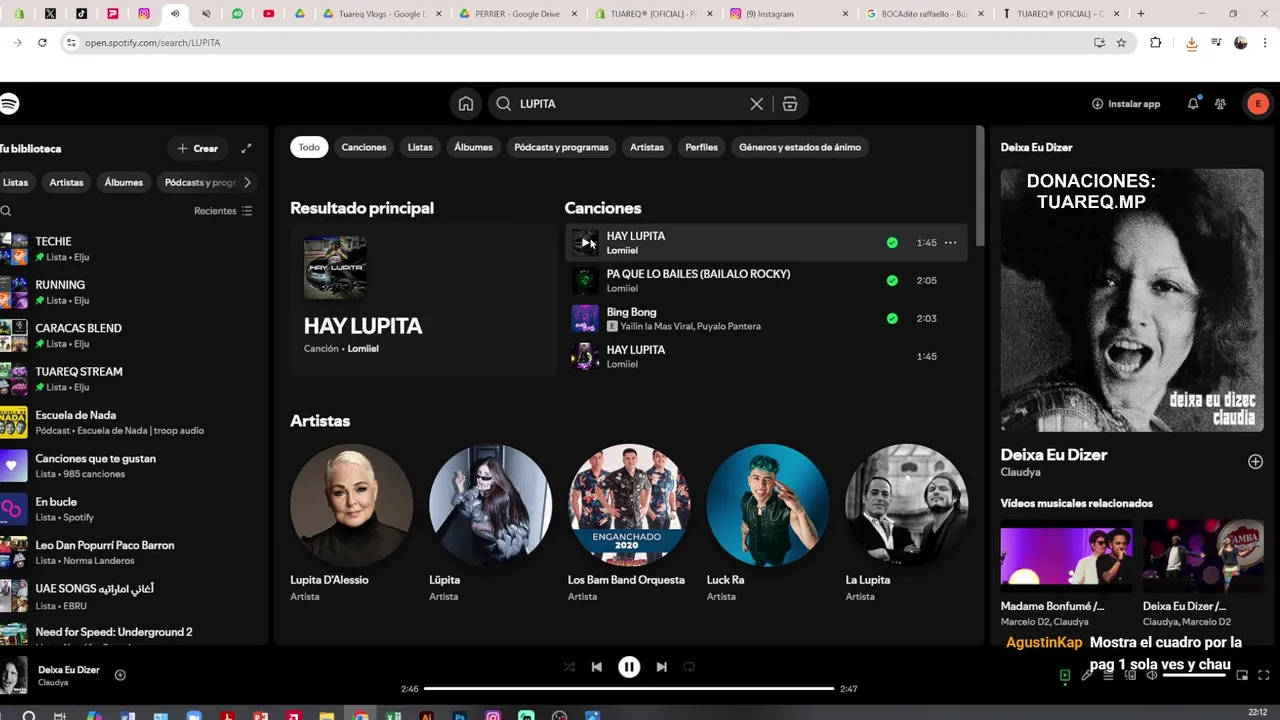Viewport: 1280px width, 720px height.
Task: Select Pódcasts y programas search filter tab
Action: (561, 147)
